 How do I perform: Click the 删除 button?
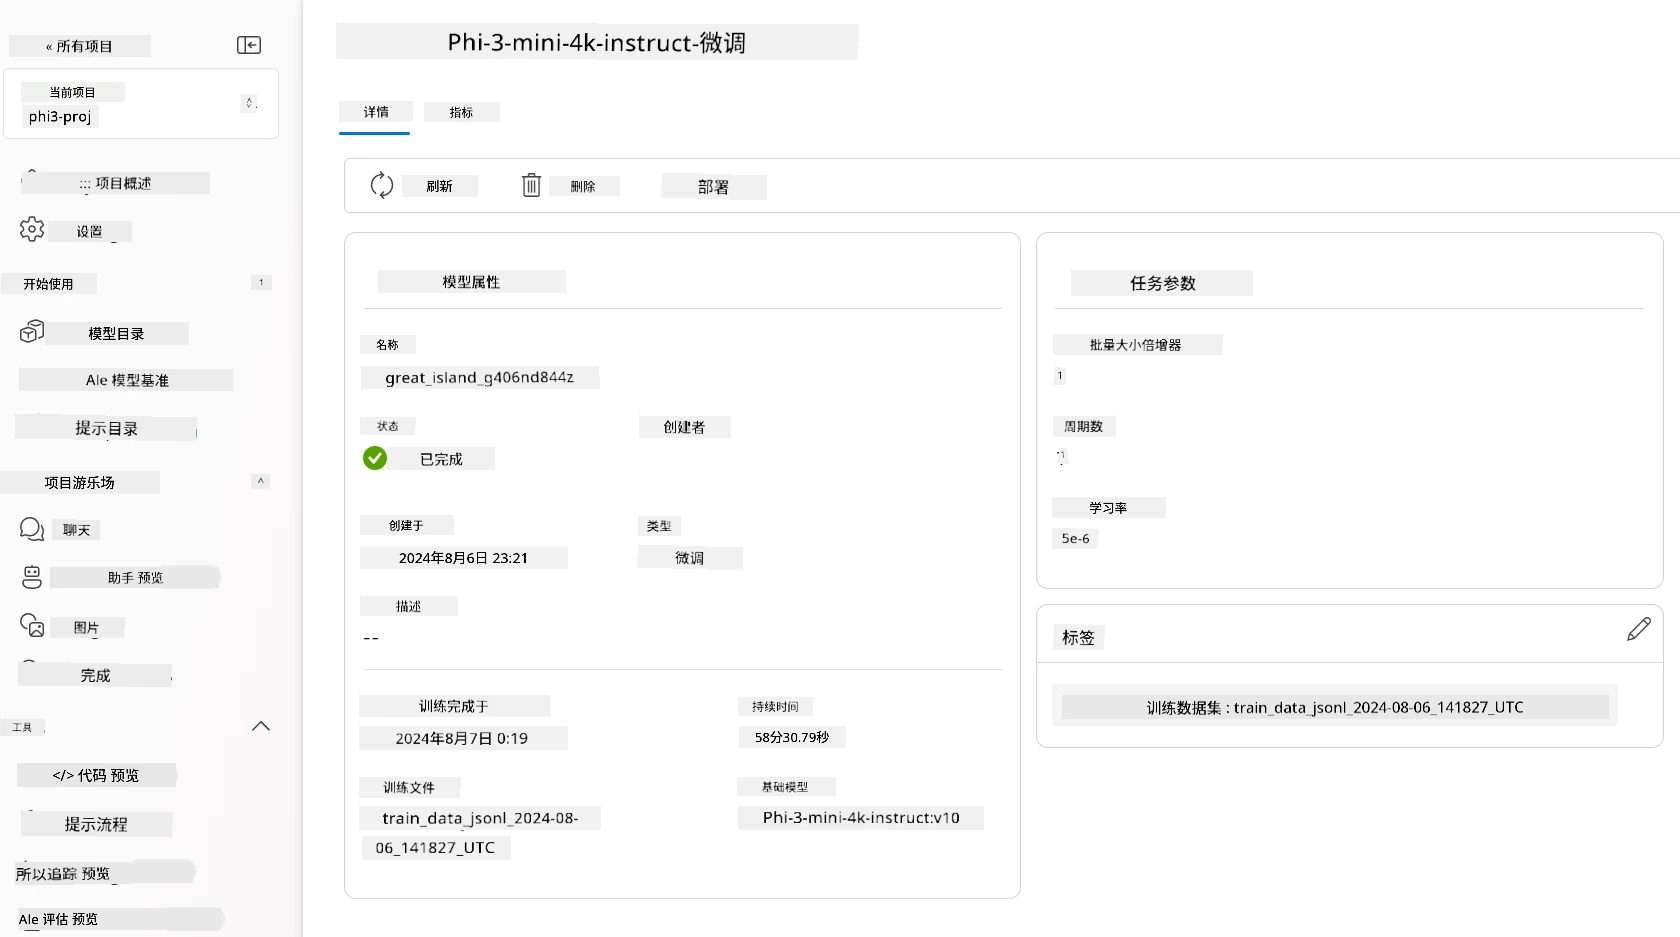583,186
